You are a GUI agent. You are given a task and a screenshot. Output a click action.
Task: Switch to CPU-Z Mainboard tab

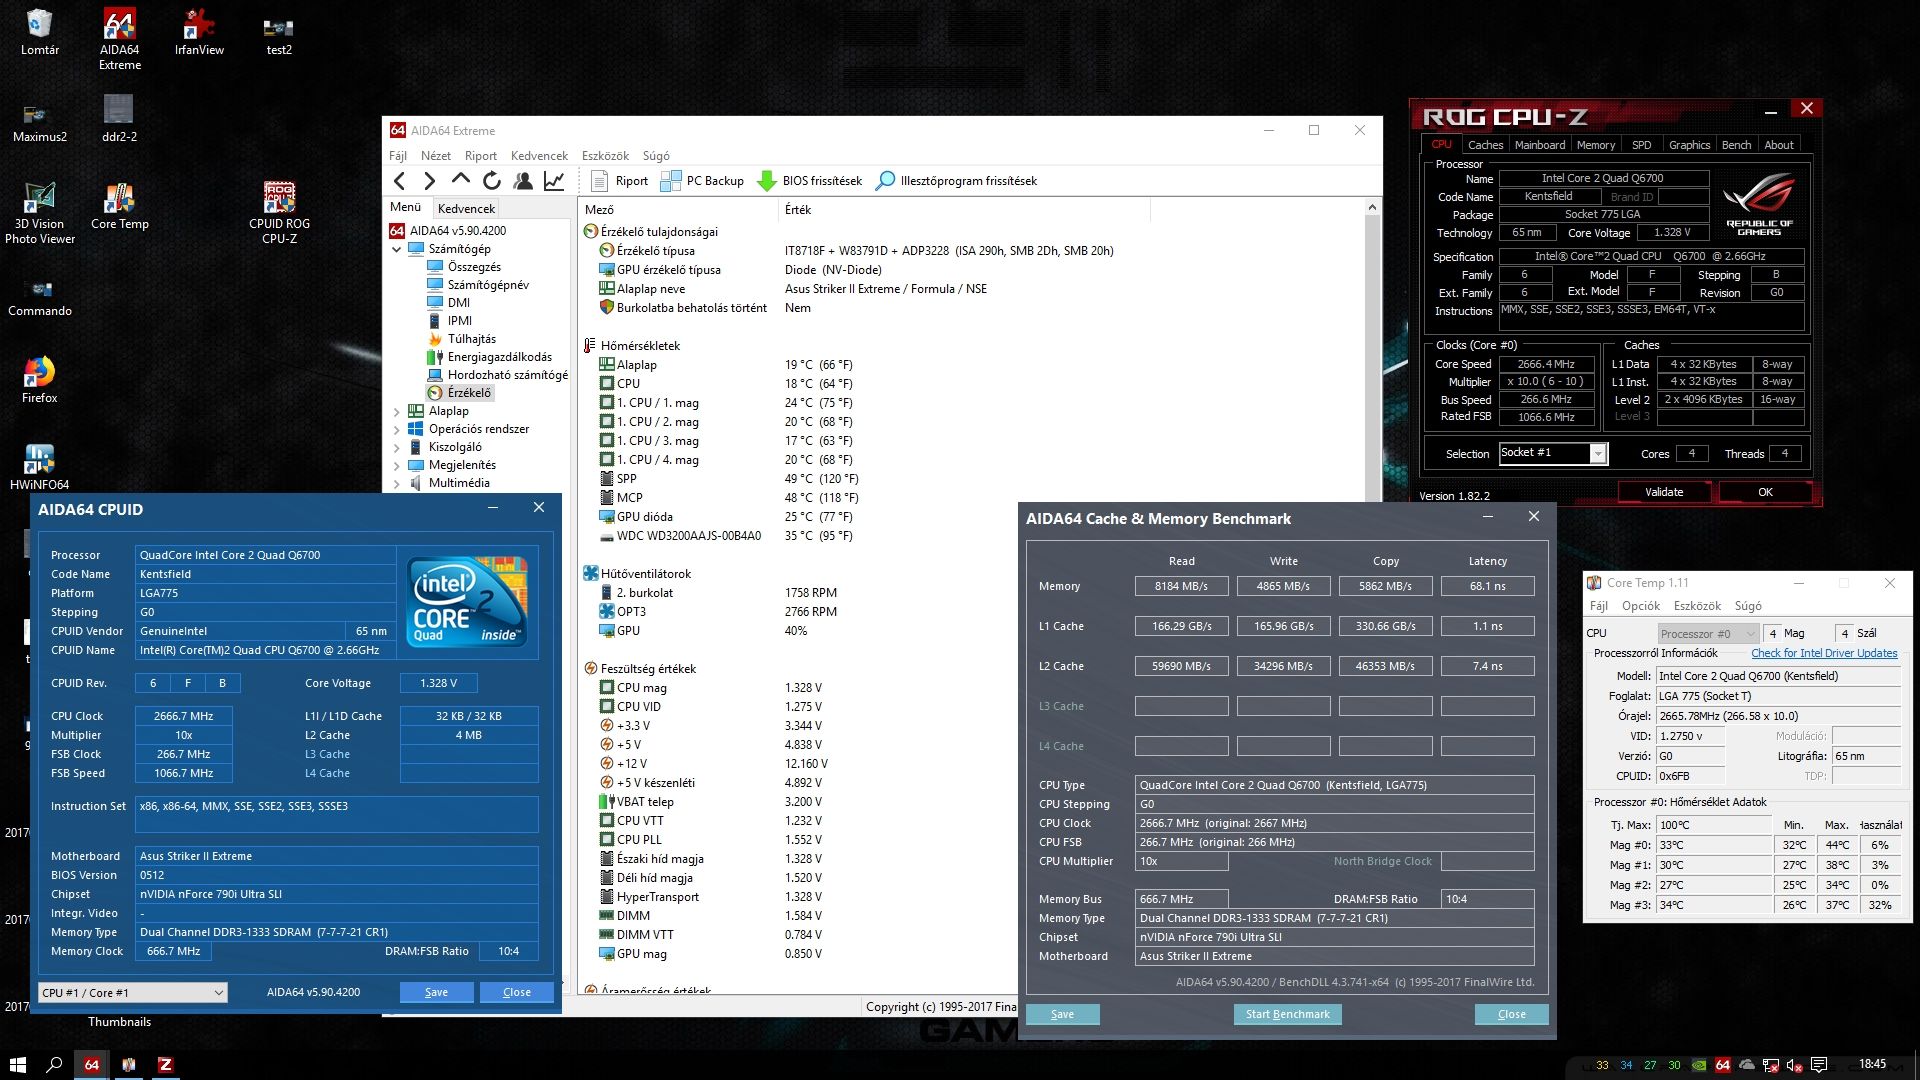point(1540,145)
